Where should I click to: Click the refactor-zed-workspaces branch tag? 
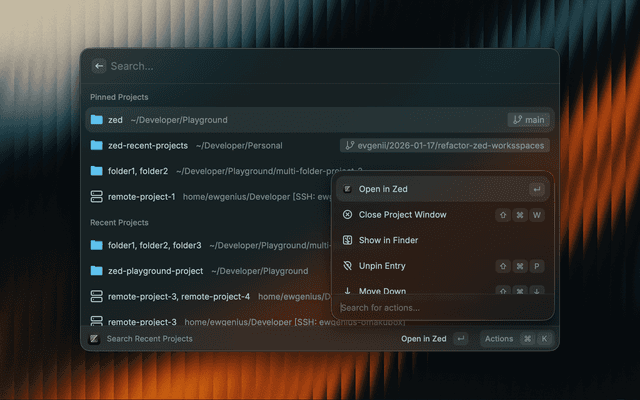click(445, 146)
